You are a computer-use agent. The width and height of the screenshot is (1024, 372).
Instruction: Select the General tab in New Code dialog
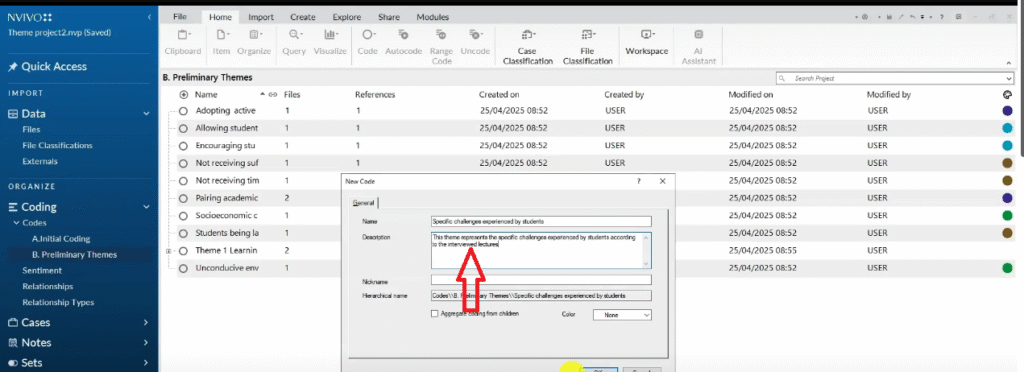click(x=363, y=203)
